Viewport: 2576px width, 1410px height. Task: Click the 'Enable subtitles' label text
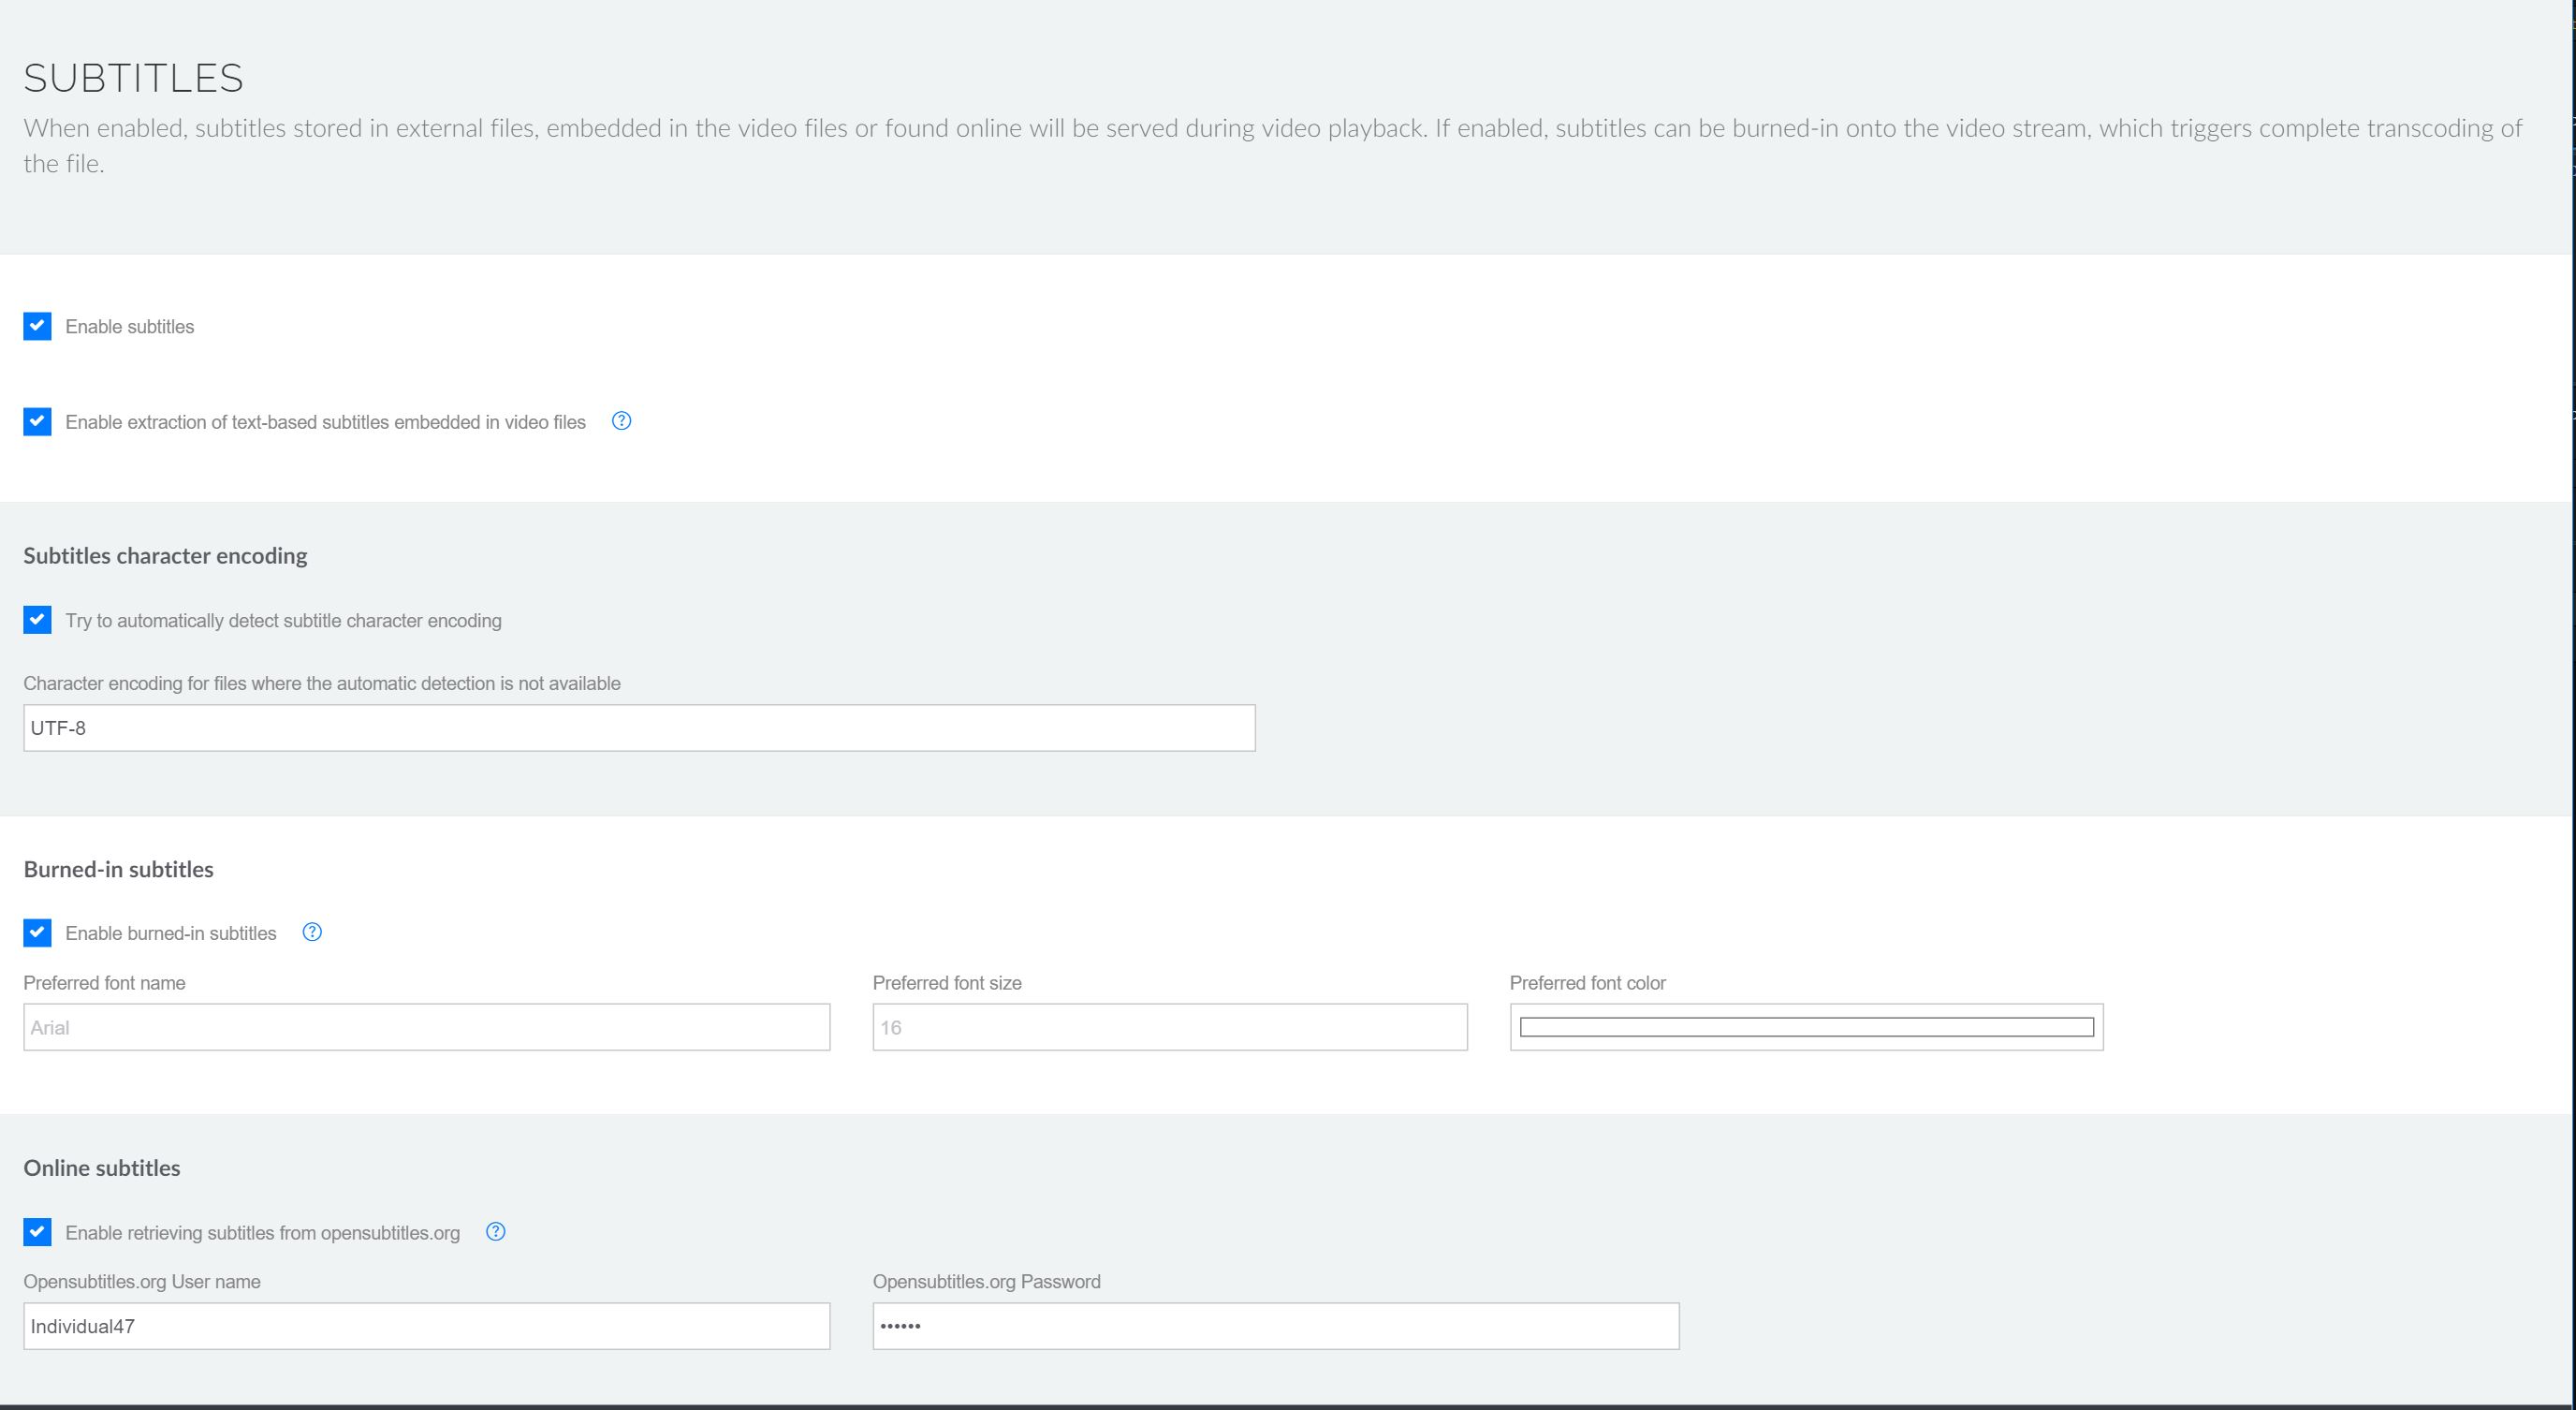coord(130,327)
